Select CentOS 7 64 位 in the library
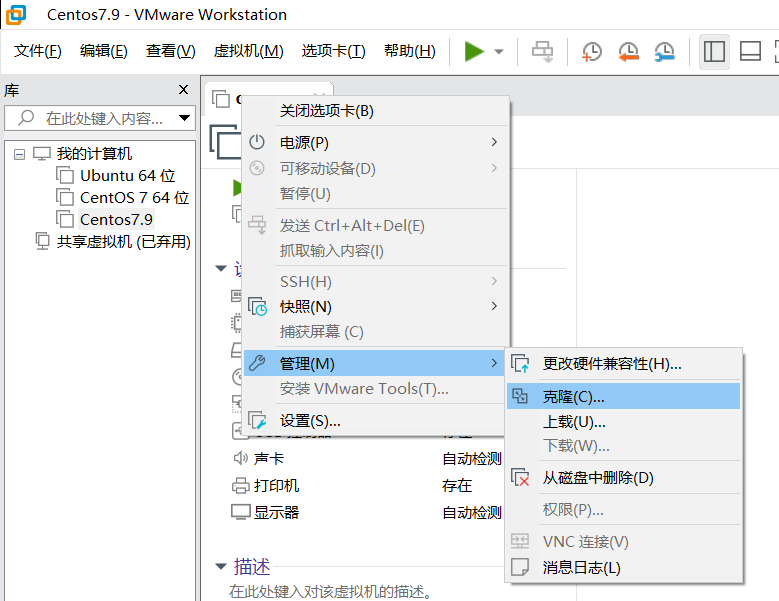779x601 pixels. pyautogui.click(x=134, y=198)
